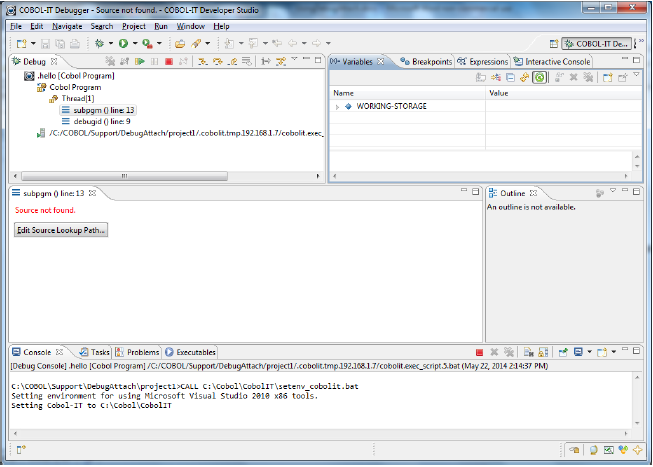
Task: Open Debug view menu triangle
Action: pyautogui.click(x=294, y=59)
